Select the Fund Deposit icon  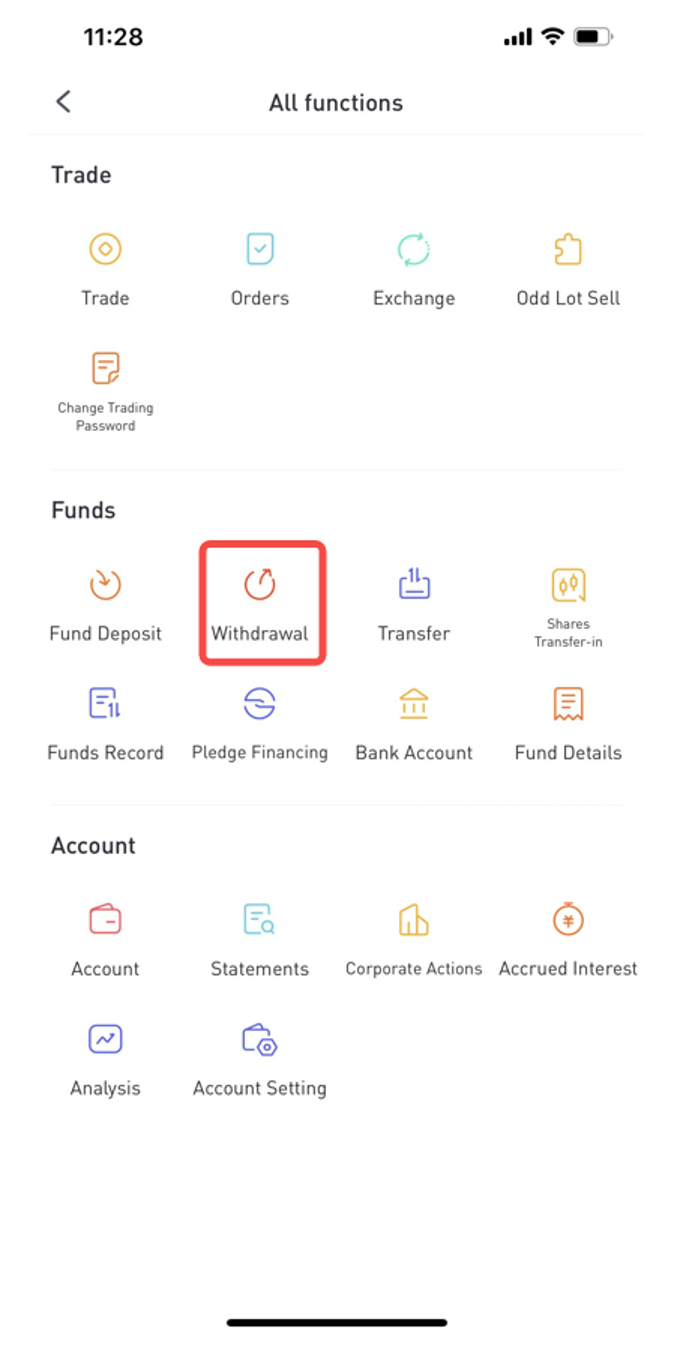(x=105, y=584)
